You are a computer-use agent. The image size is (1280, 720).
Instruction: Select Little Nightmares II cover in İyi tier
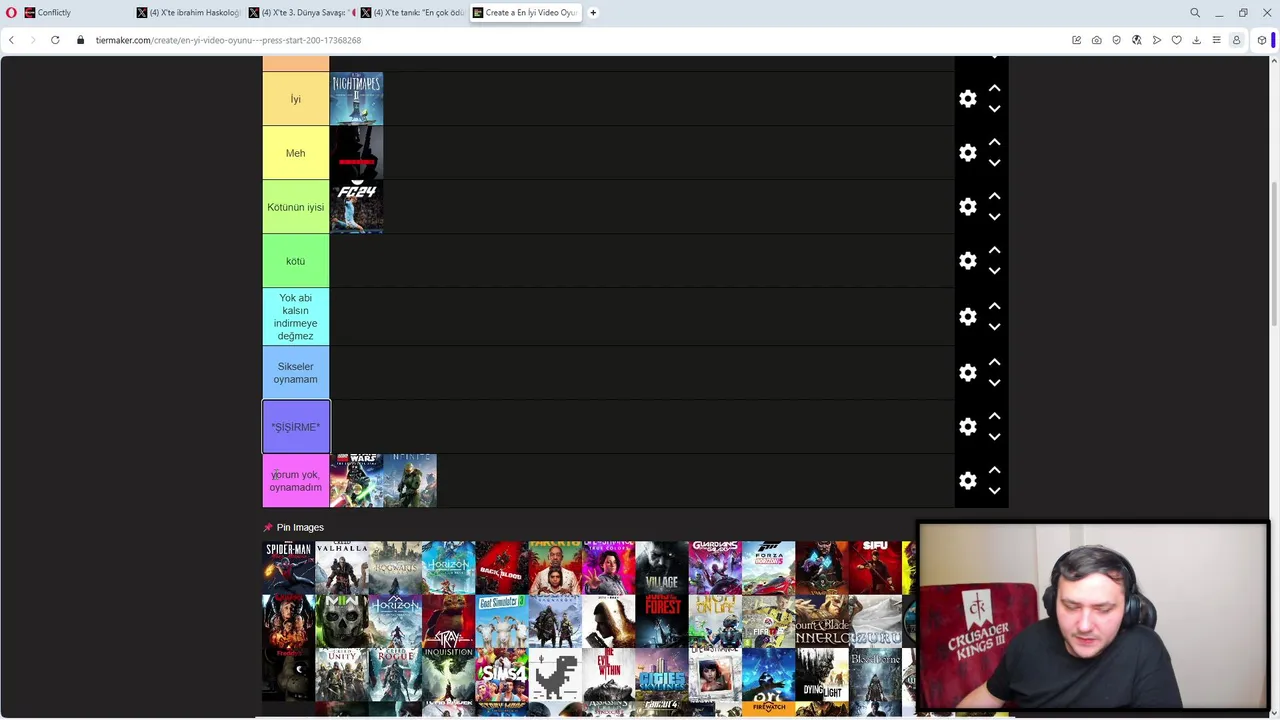tap(357, 99)
